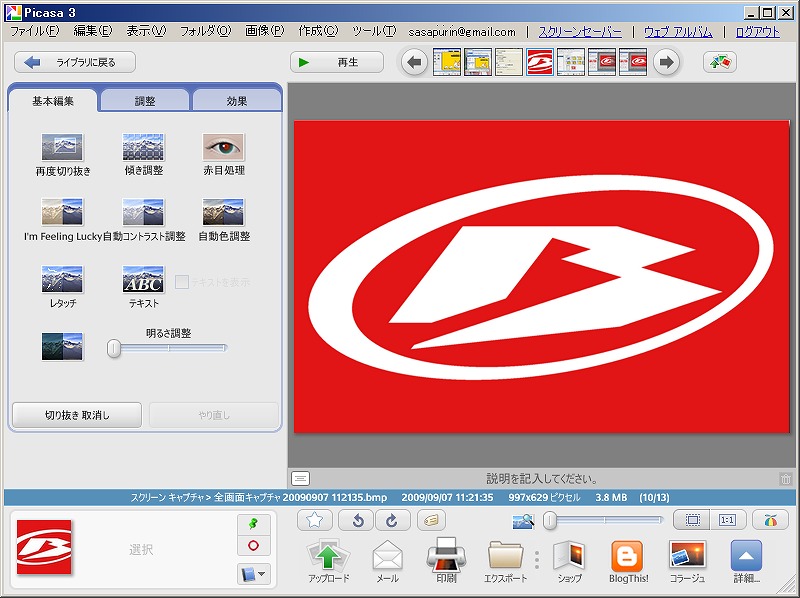Click the (10/13) photo counter text
800x598 pixels.
click(654, 497)
